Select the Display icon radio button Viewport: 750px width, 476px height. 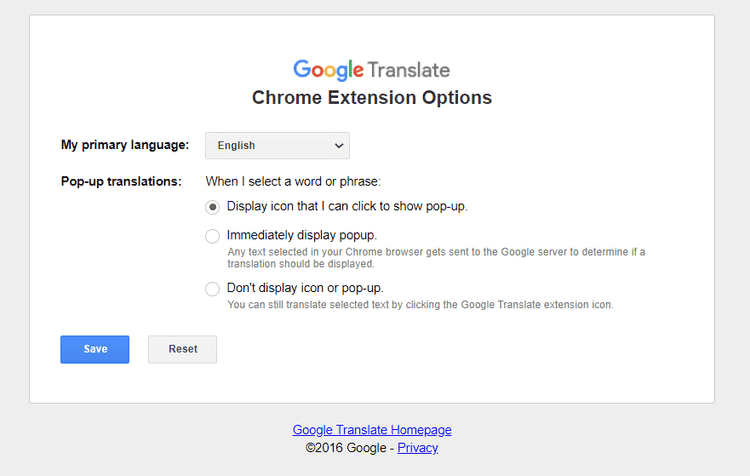(x=212, y=207)
